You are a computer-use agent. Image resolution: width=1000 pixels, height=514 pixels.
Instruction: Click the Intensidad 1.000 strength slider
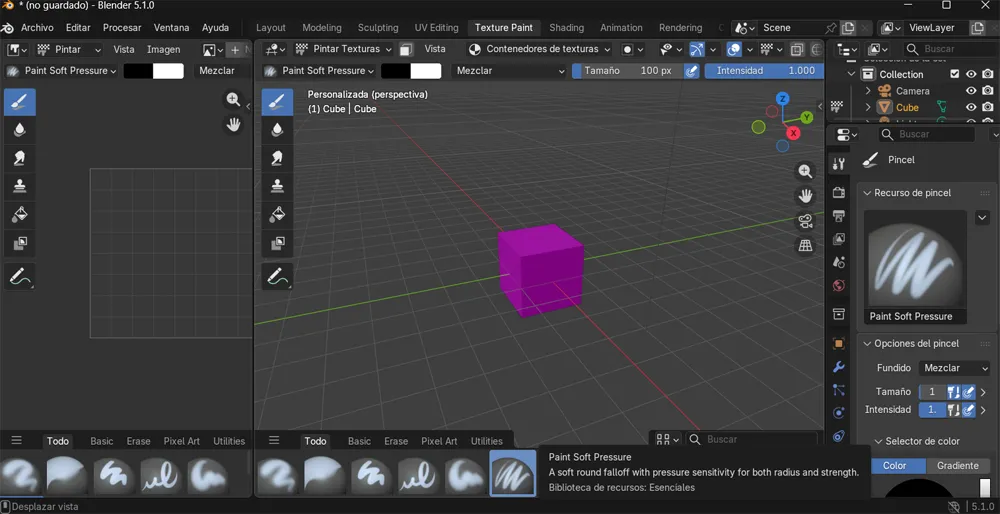coord(764,71)
